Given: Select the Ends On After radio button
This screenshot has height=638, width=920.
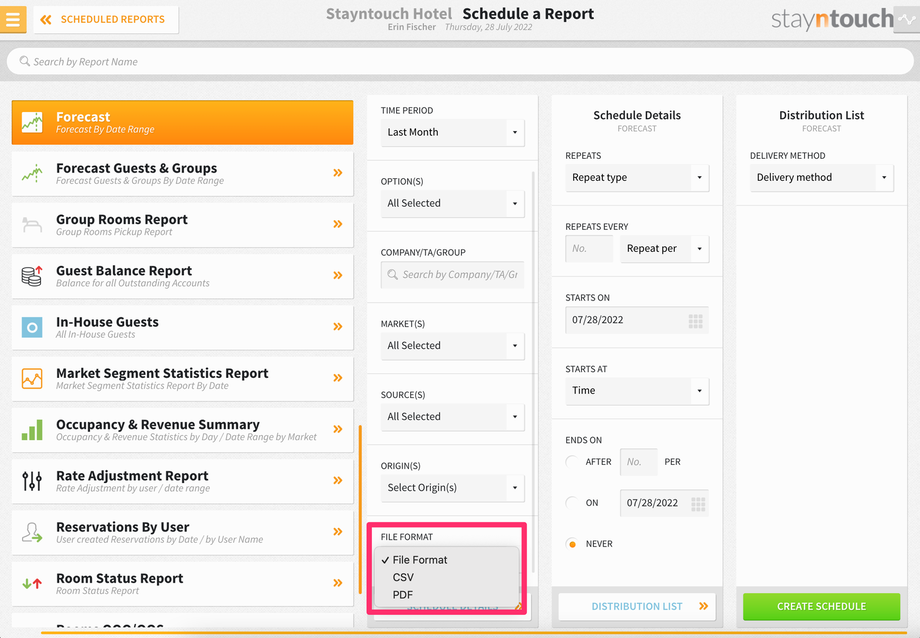Looking at the screenshot, I should pos(571,462).
